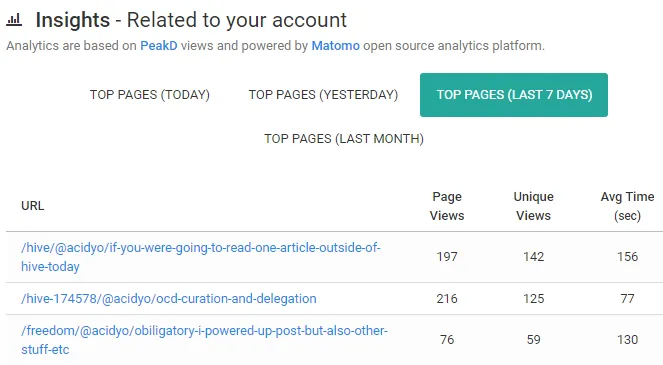This screenshot has width=663, height=365.
Task: Select the 77 avg time cell
Action: pos(627,299)
